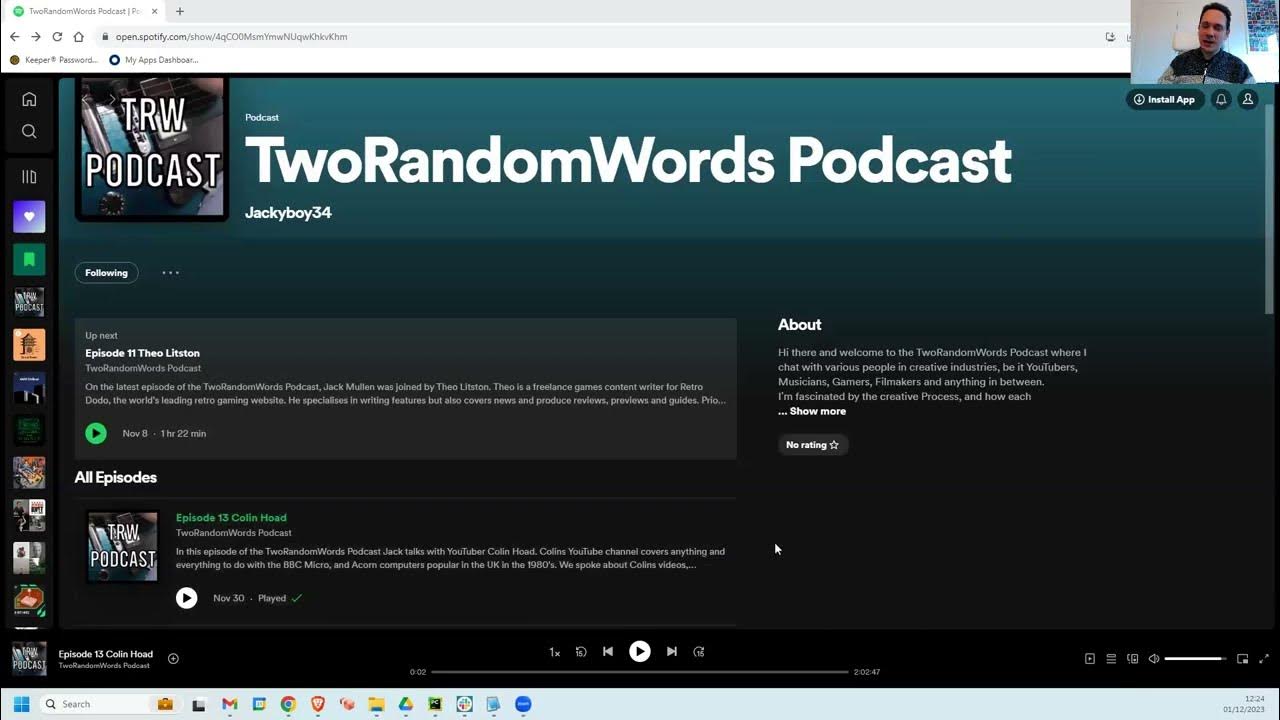Connect to a device using the speaker icon
The width and height of the screenshot is (1280, 720).
click(x=1133, y=658)
